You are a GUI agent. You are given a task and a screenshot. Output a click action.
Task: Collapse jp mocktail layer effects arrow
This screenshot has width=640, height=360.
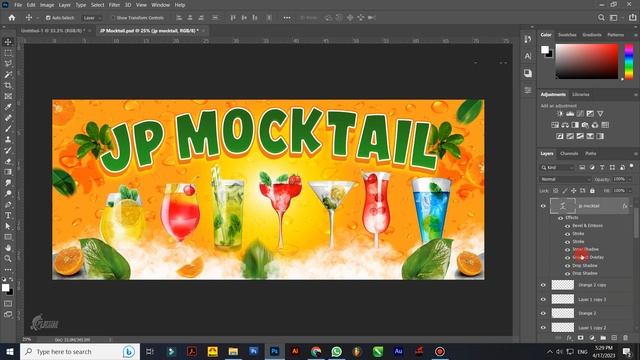point(632,206)
